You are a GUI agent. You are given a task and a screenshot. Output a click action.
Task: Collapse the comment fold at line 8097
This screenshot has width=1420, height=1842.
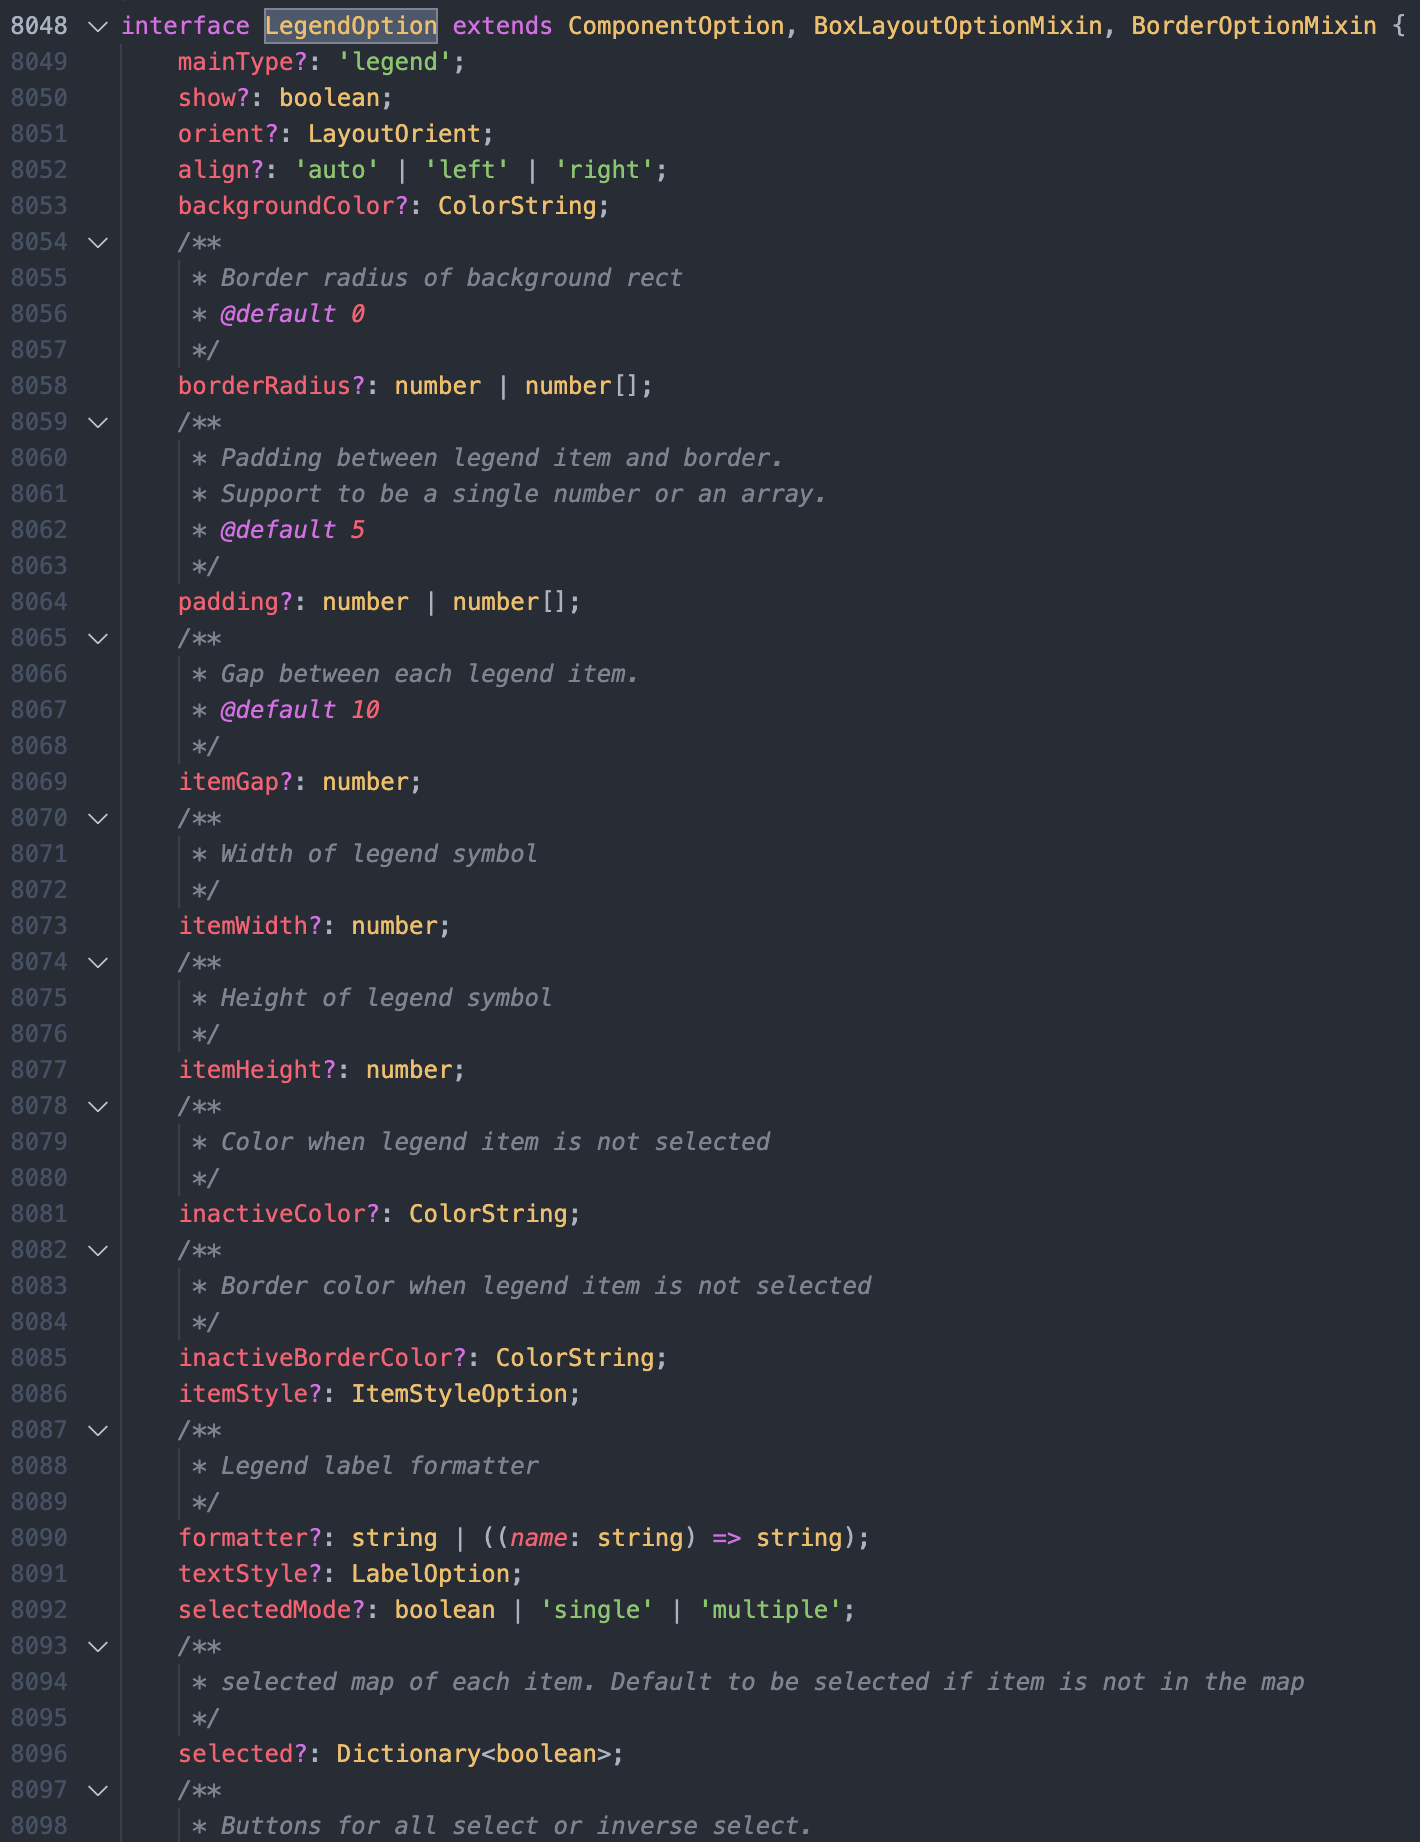[98, 1790]
